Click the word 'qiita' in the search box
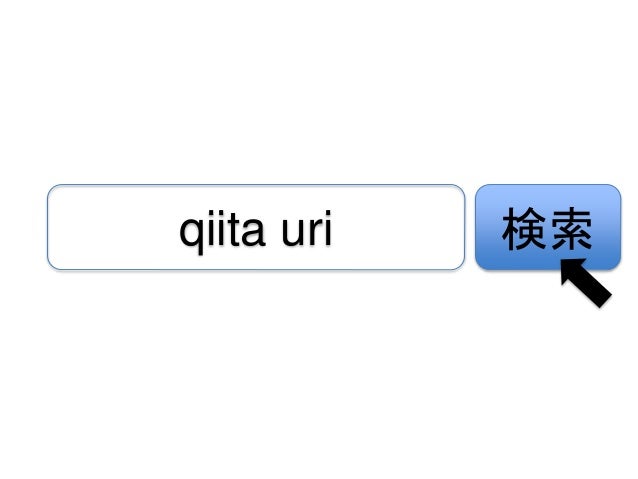The image size is (638, 479). (222, 231)
